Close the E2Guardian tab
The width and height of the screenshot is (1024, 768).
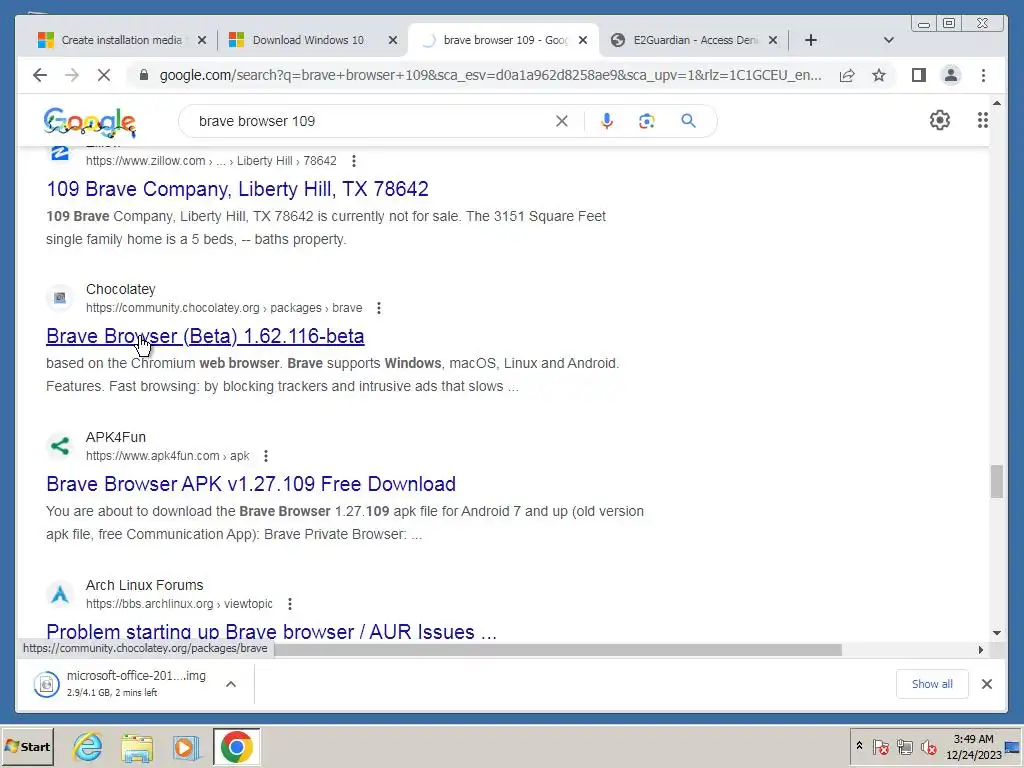pyautogui.click(x=773, y=40)
